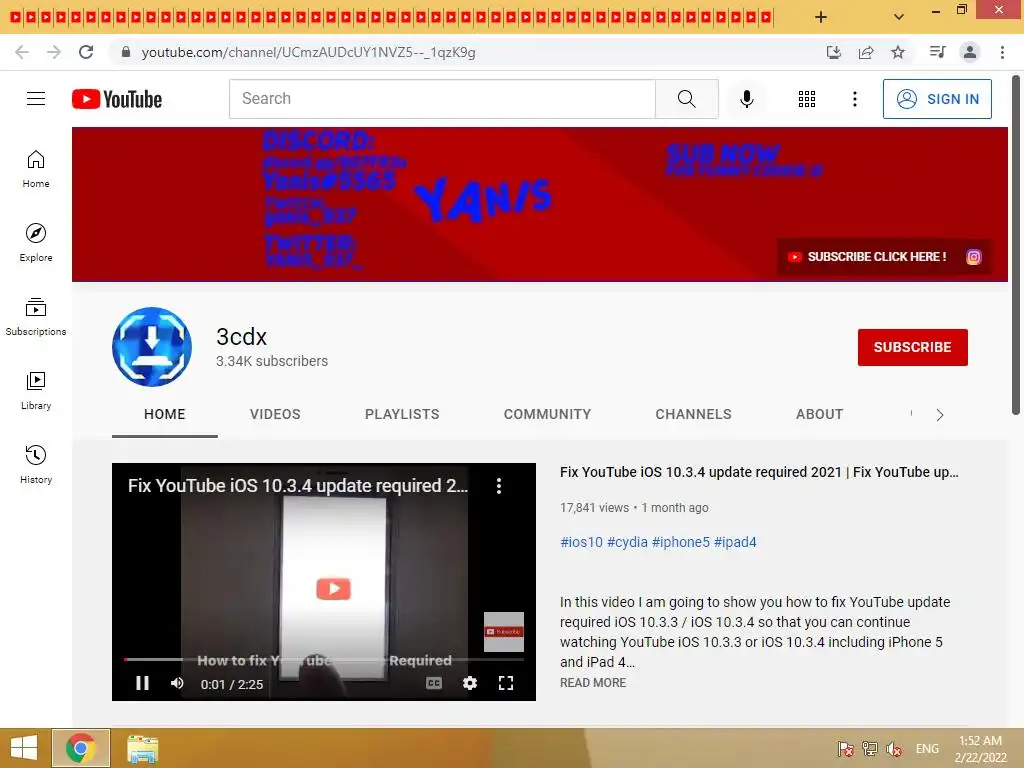Screen dimensions: 1024x768
Task: Share this page from address bar
Action: click(866, 52)
